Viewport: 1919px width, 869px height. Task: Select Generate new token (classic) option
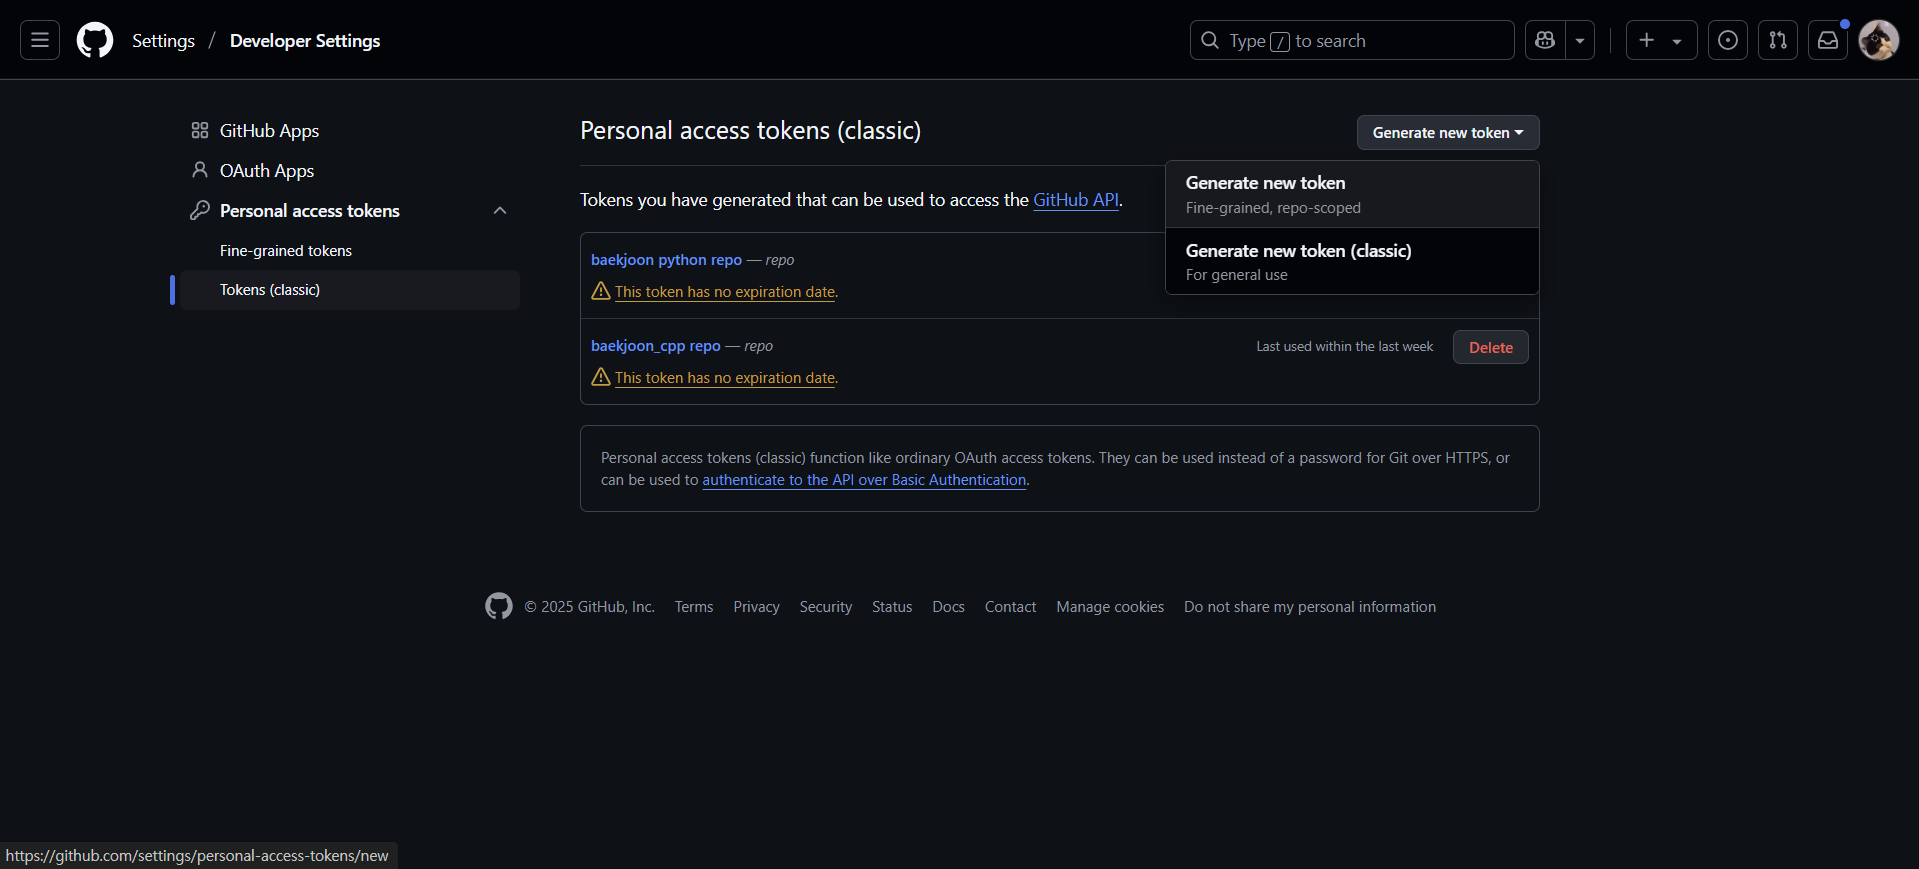tap(1352, 261)
